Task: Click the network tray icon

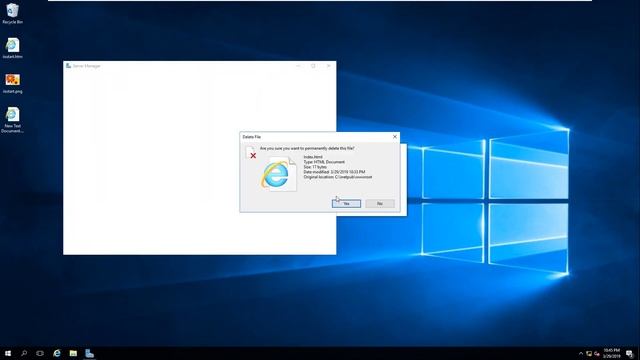Action: 589,353
